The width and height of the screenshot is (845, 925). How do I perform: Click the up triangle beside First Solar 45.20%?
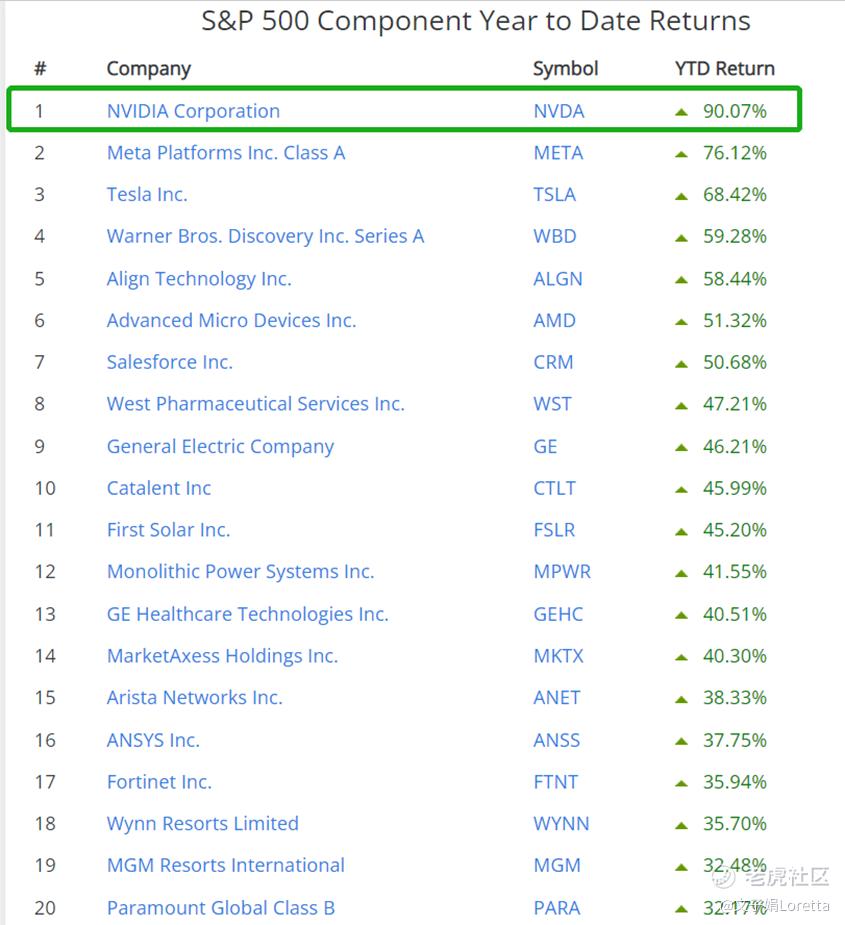coord(682,532)
